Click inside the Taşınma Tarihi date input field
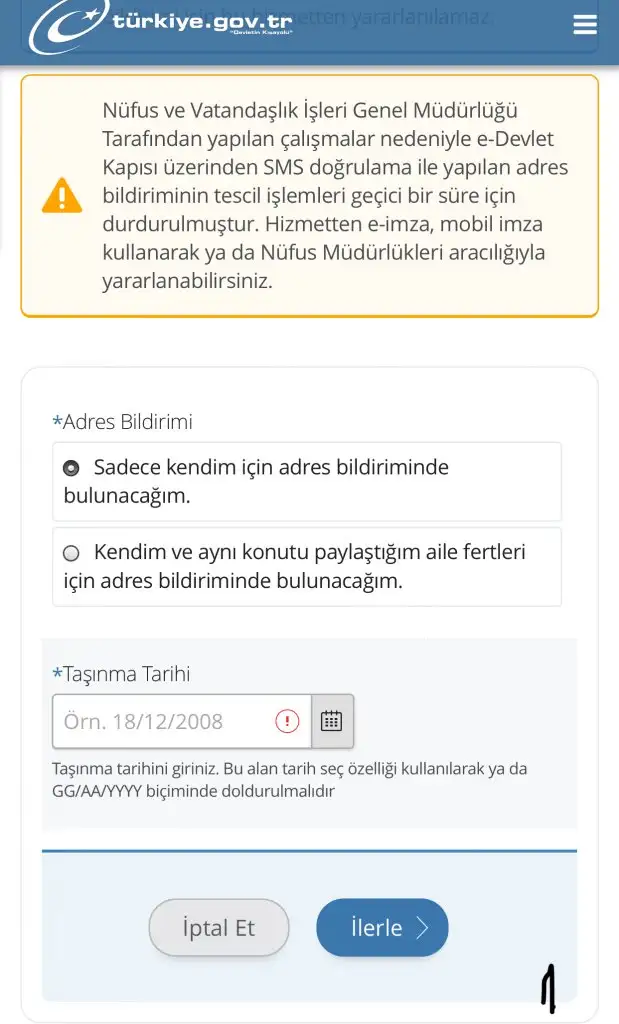 tap(160, 720)
